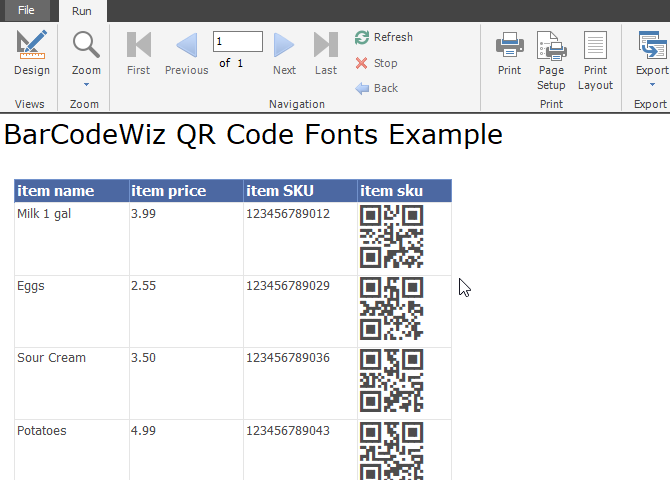Click the price 3.99 cell
This screenshot has height=480, width=670.
tap(186, 239)
